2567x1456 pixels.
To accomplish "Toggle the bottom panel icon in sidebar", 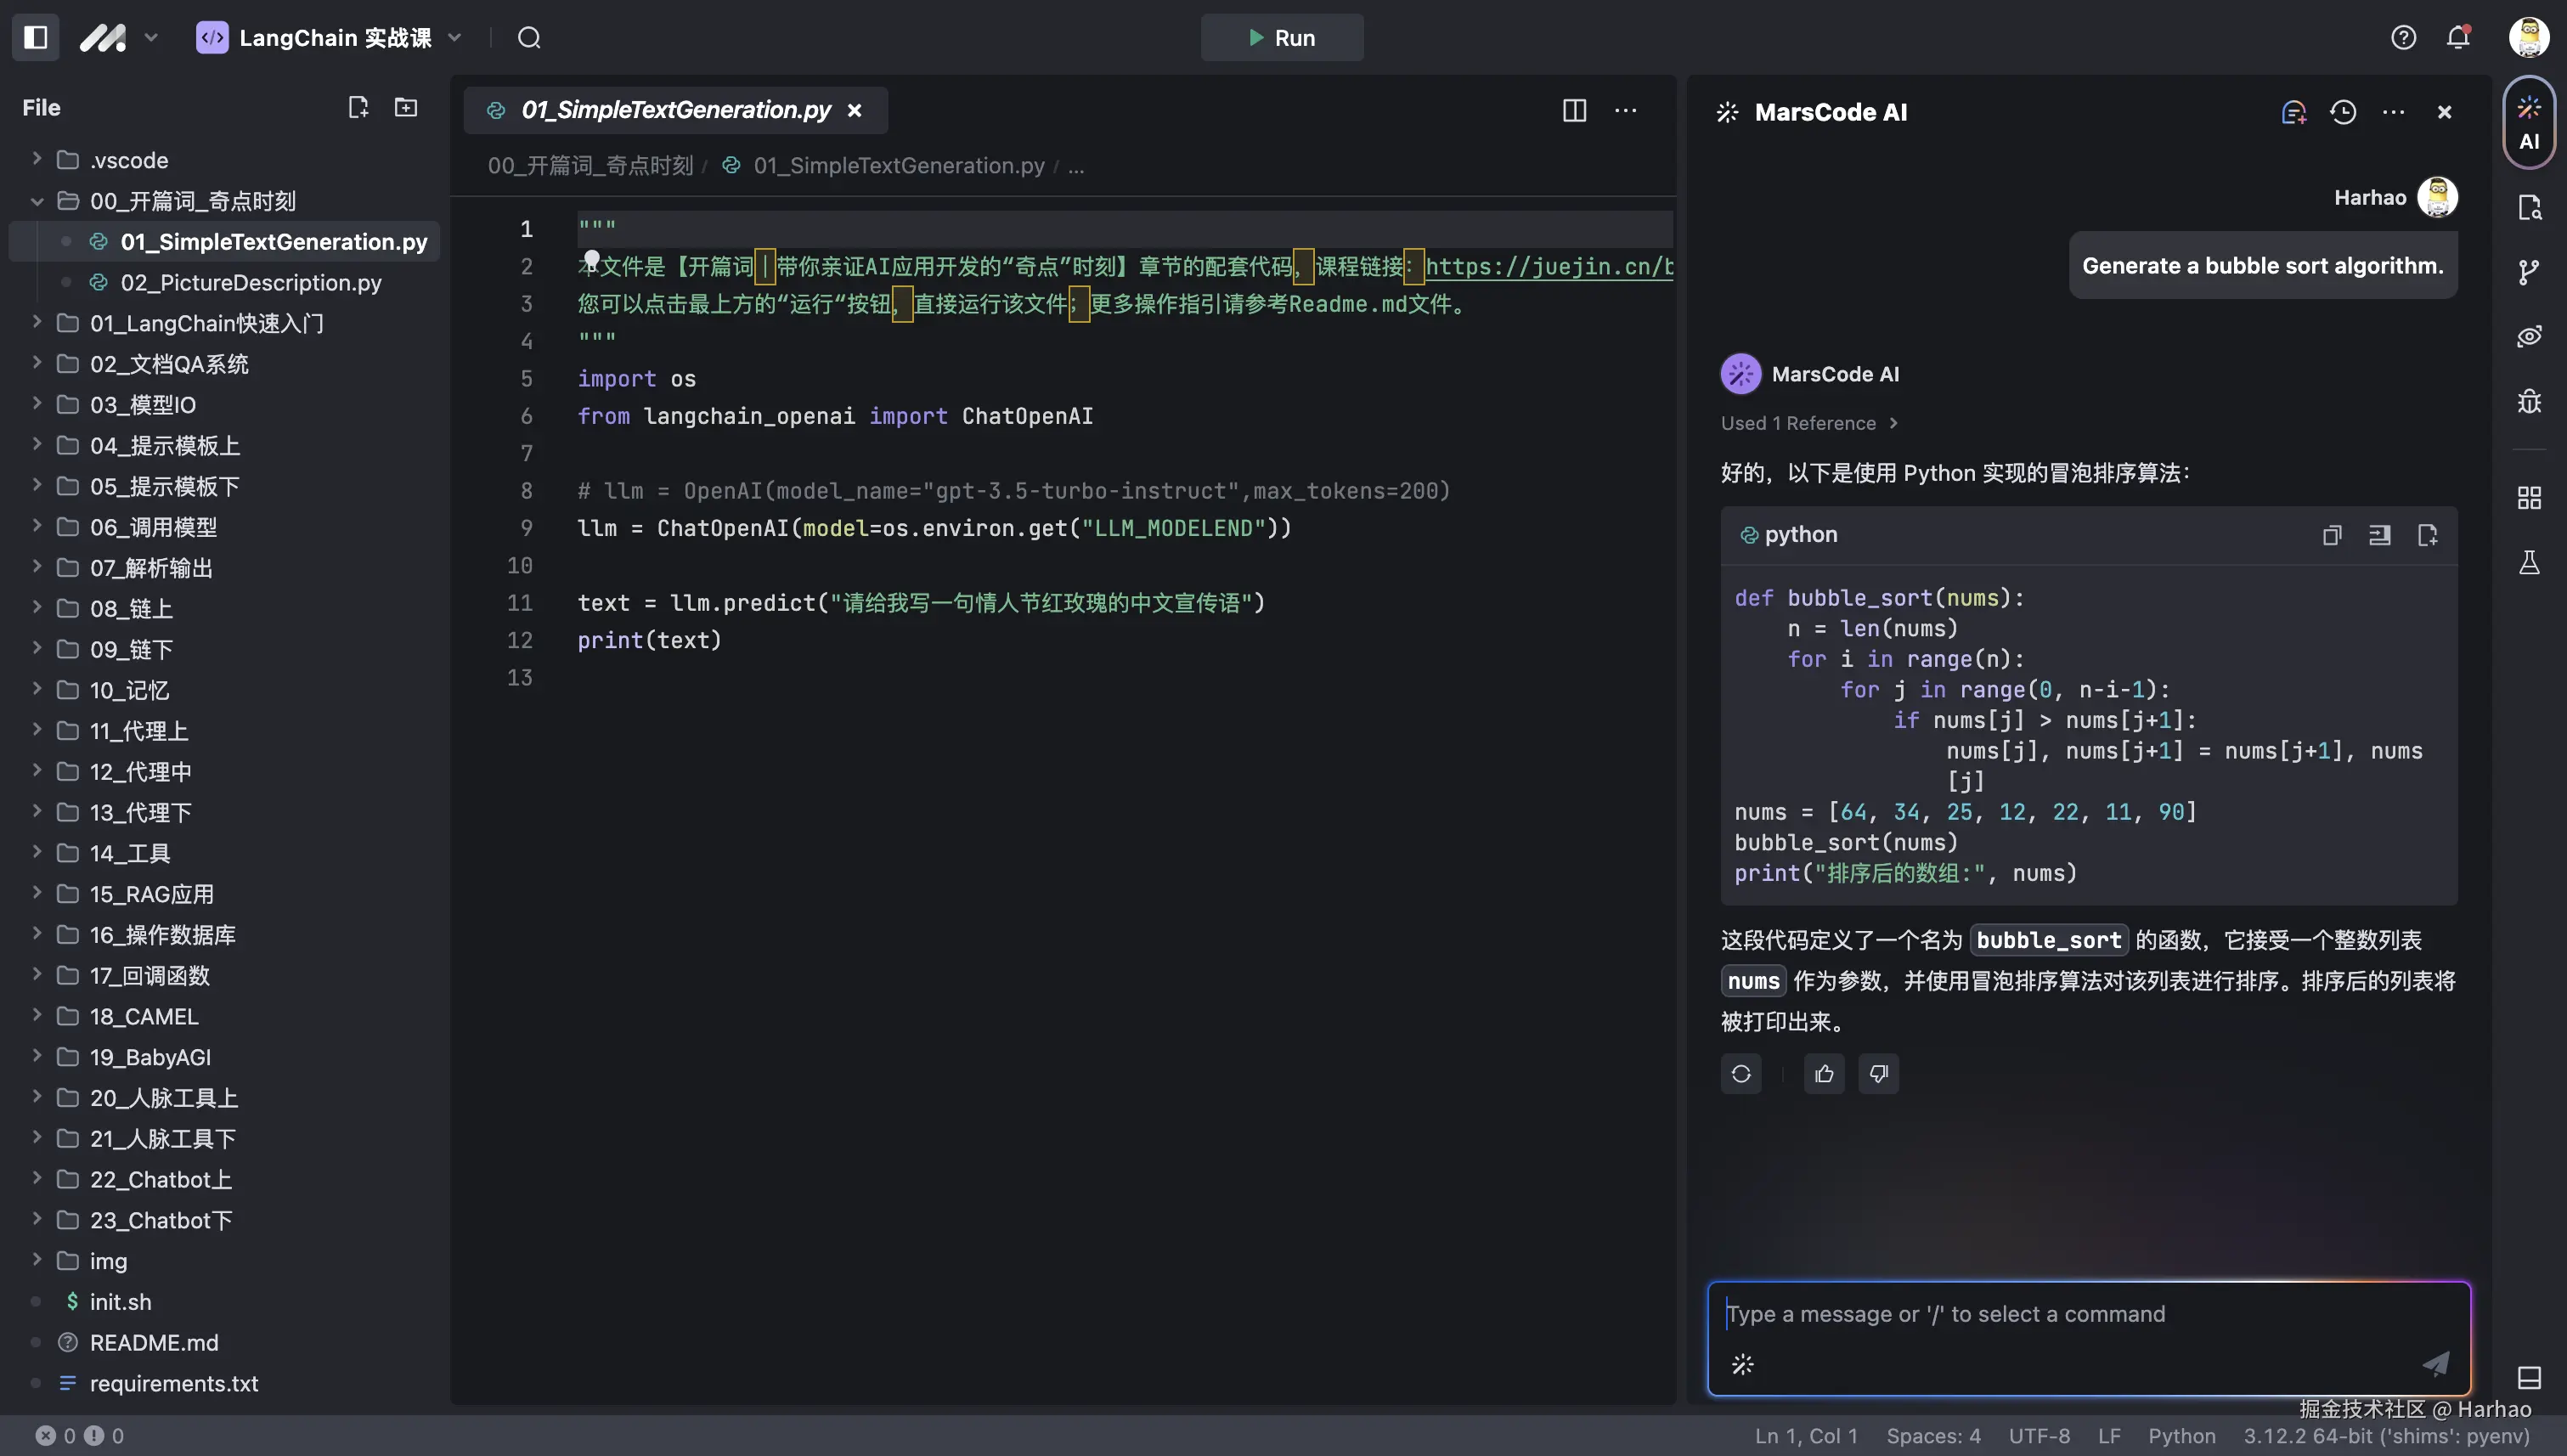I will tap(2529, 1377).
